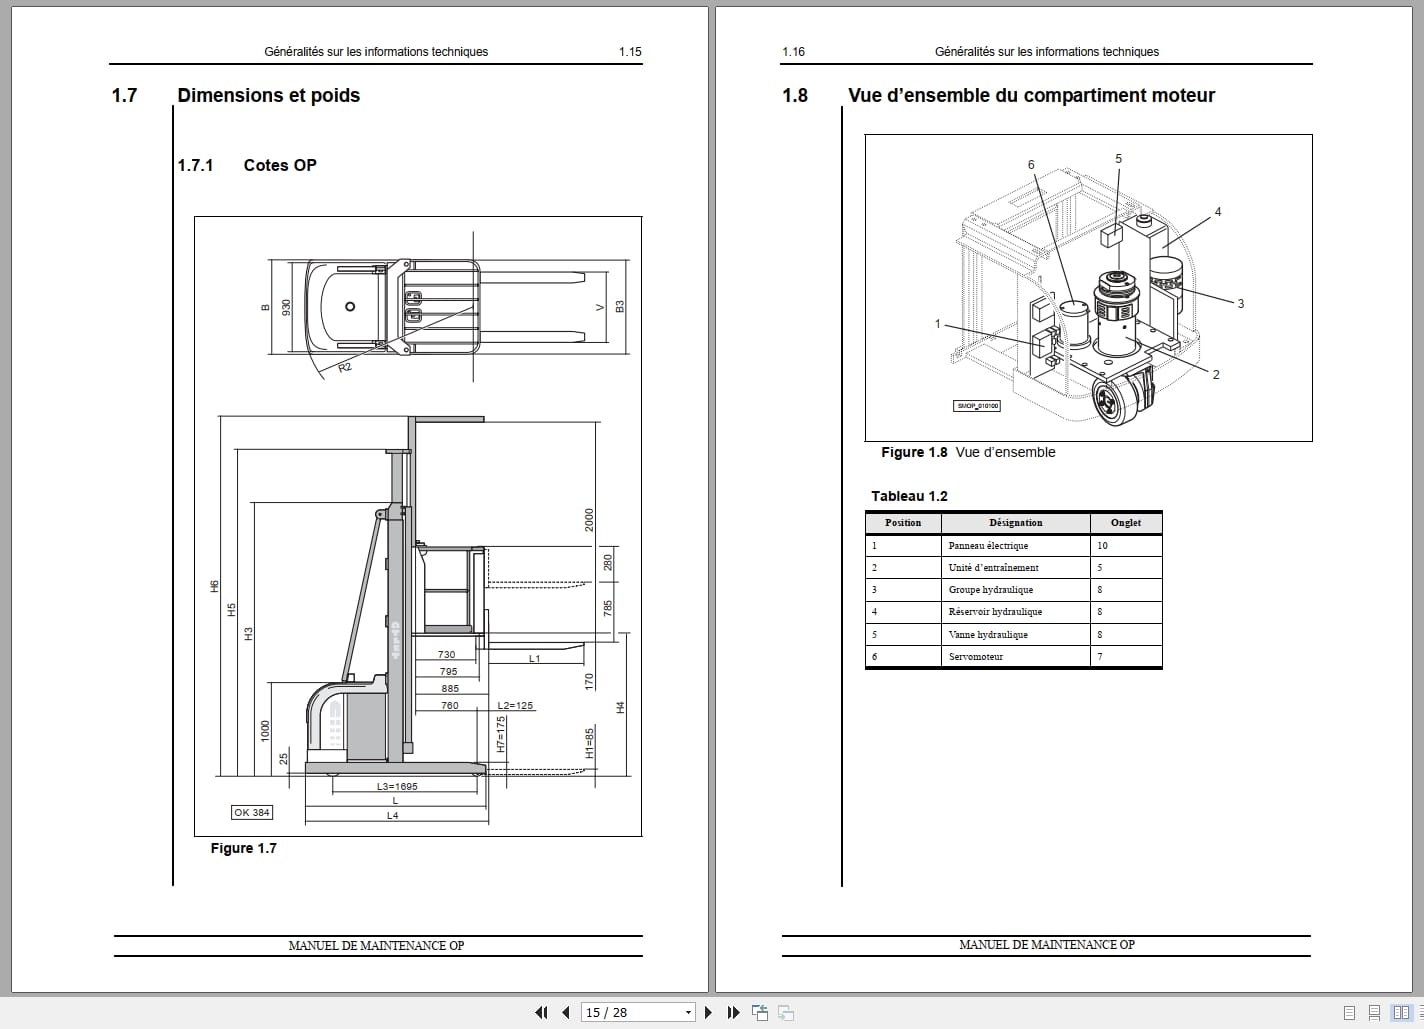Go to the previous page
This screenshot has height=1029, width=1424.
pyautogui.click(x=566, y=1012)
